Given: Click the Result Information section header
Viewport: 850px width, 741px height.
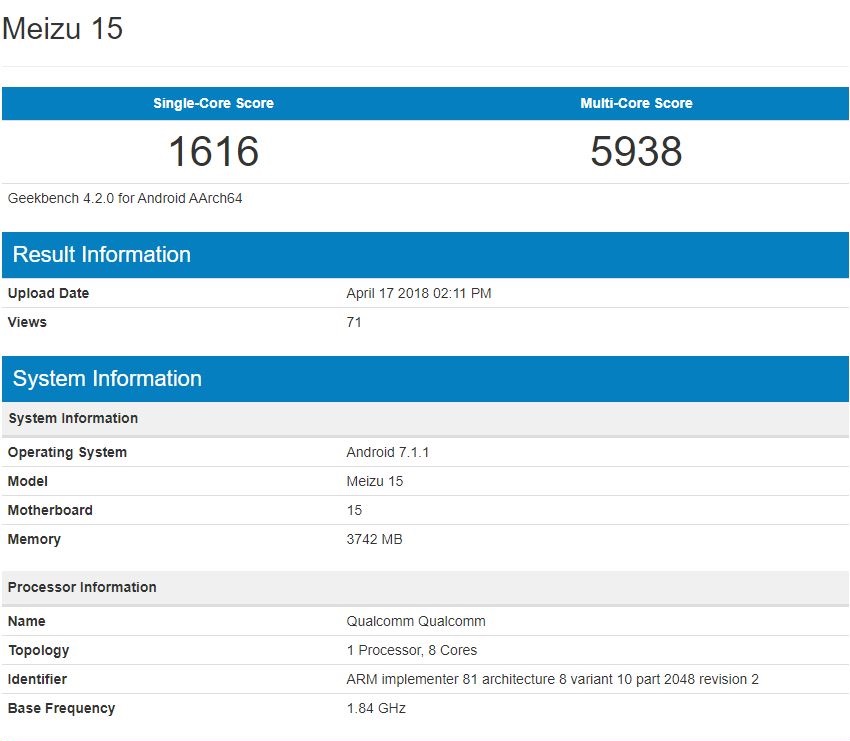Looking at the screenshot, I should 100,255.
